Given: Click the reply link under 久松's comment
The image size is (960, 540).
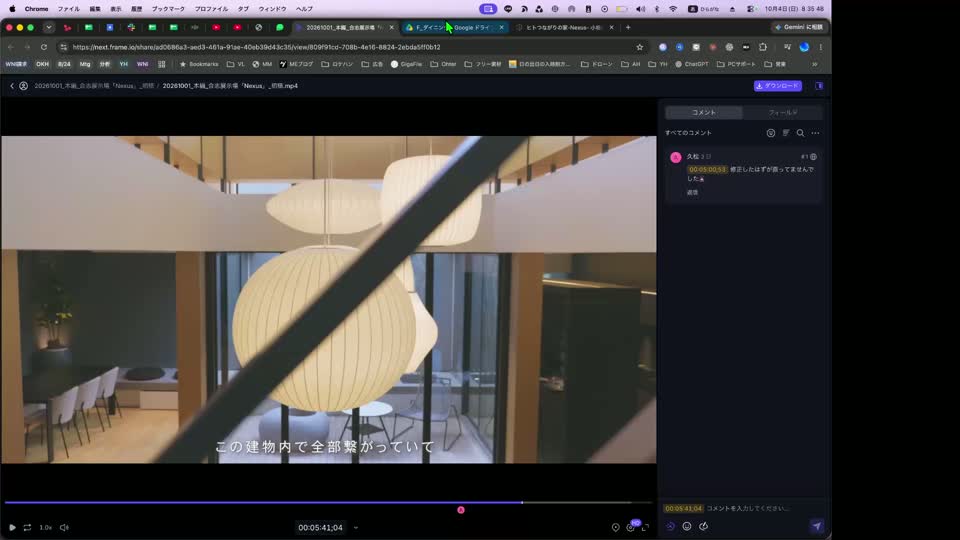Looking at the screenshot, I should click(692, 192).
